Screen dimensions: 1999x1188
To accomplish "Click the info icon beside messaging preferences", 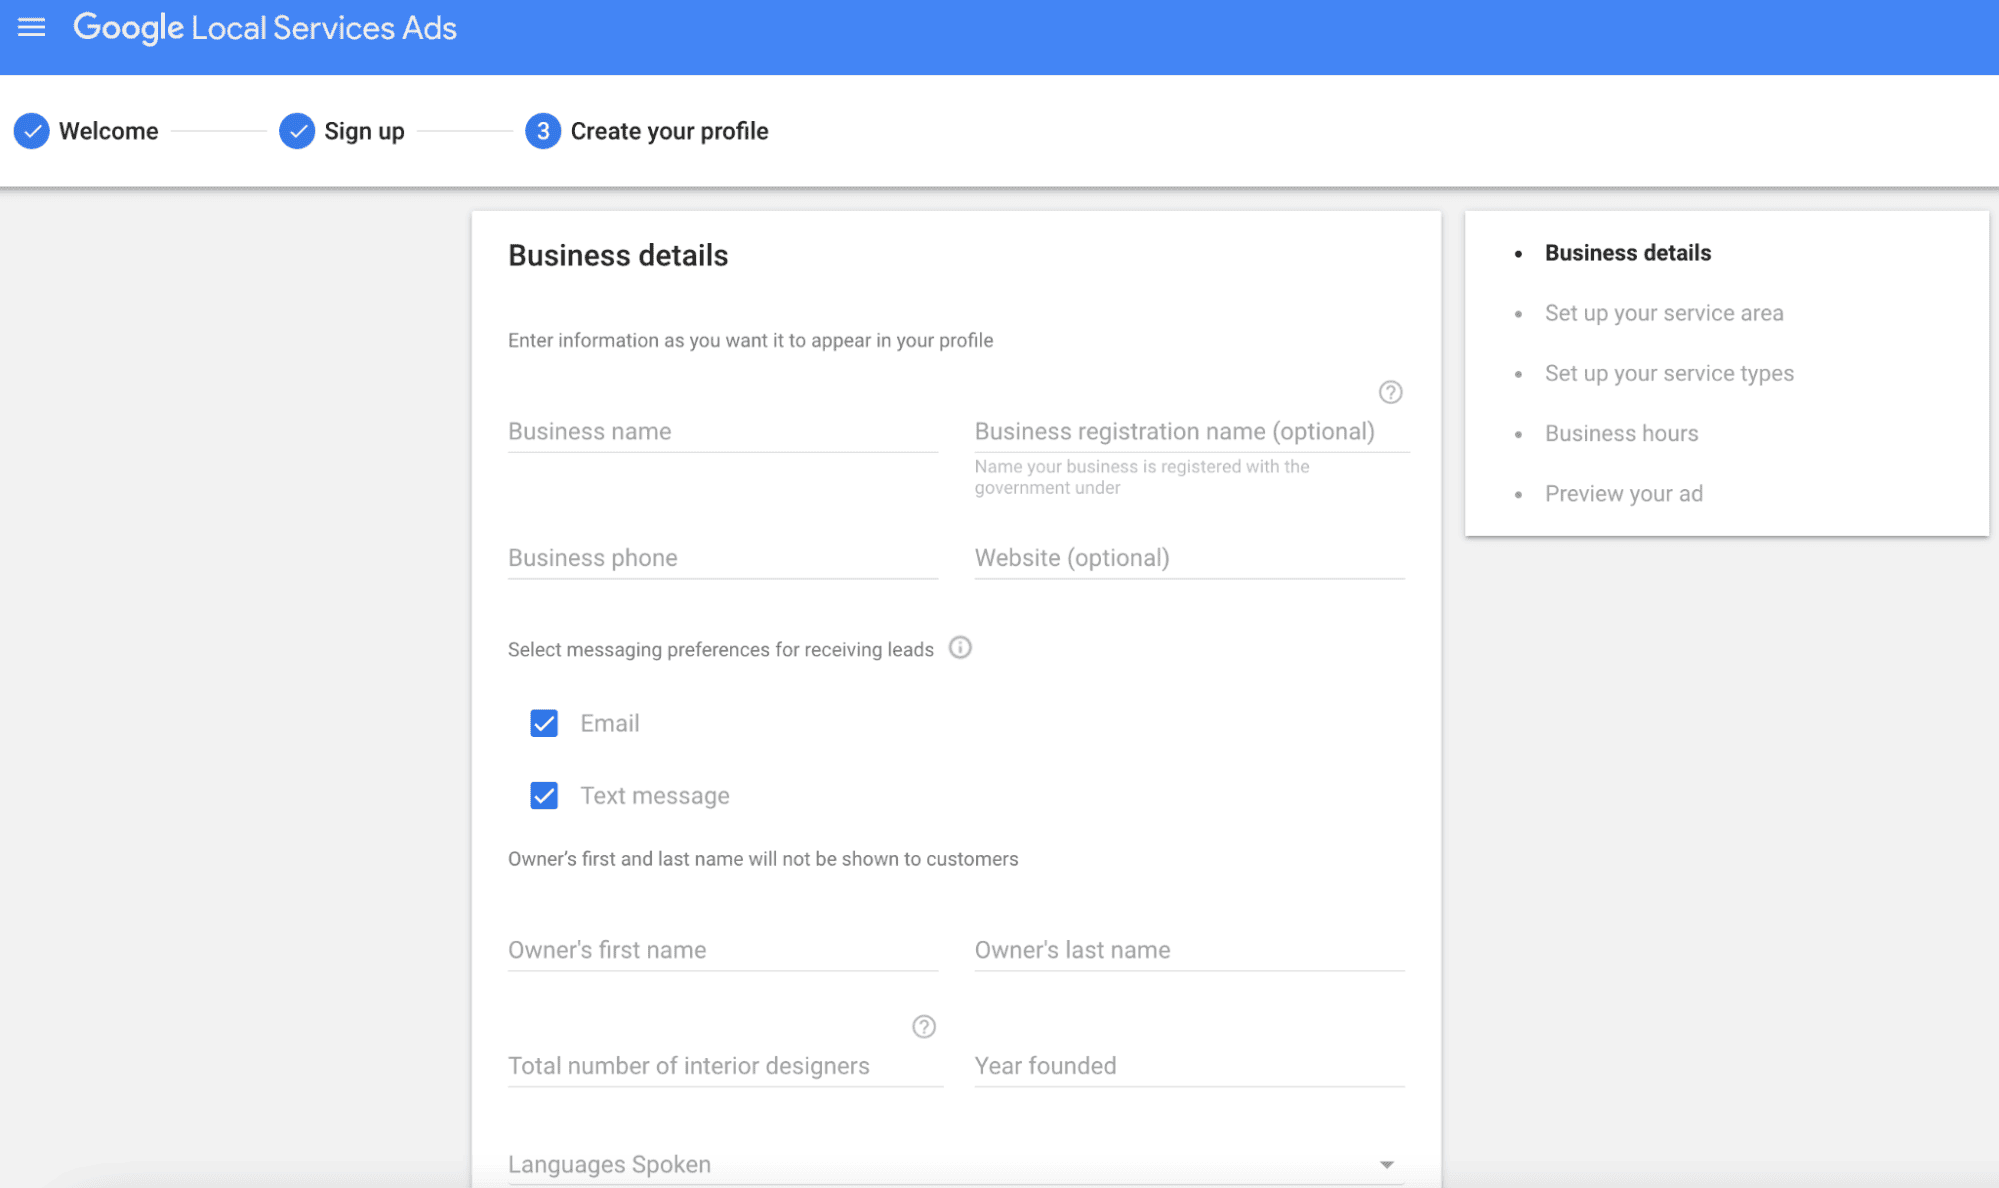I will tap(960, 648).
